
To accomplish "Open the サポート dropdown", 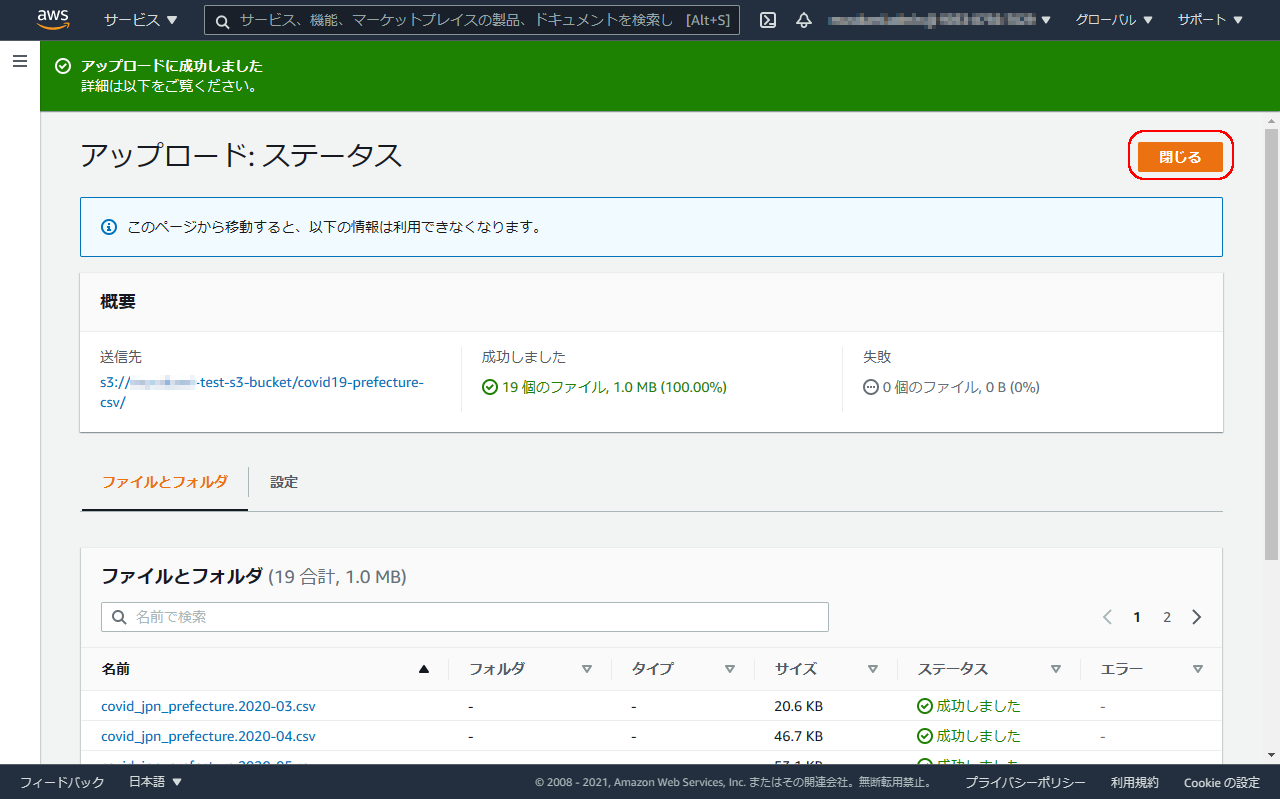I will pyautogui.click(x=1209, y=19).
